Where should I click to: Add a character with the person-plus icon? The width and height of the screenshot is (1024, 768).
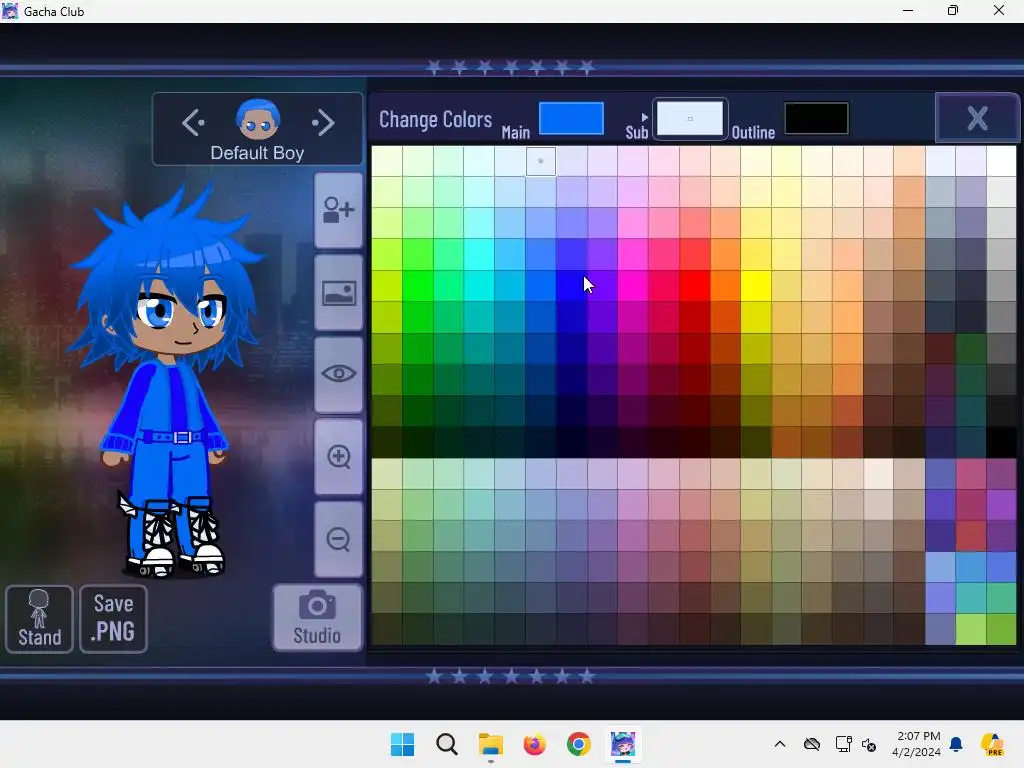click(x=338, y=210)
